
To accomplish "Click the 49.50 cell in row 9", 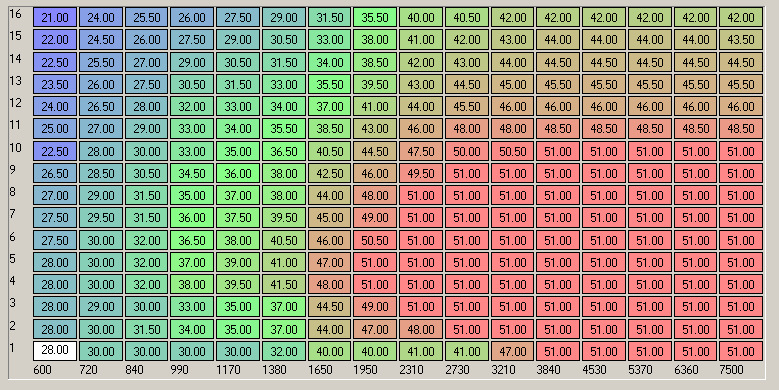I will (421, 173).
